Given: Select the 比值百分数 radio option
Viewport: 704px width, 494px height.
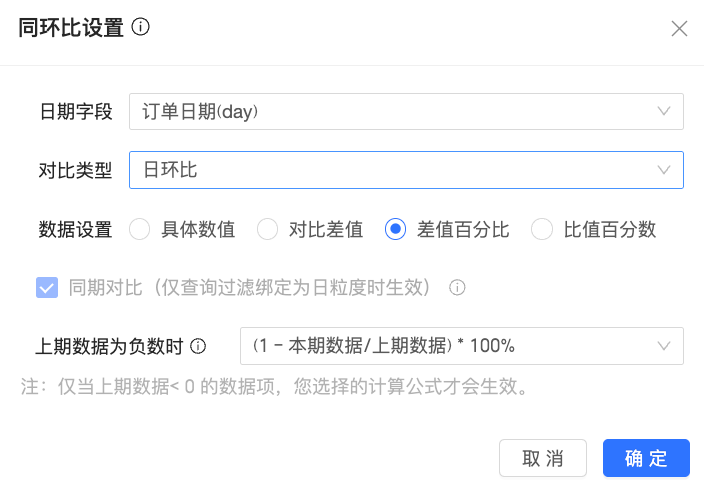Looking at the screenshot, I should tap(542, 230).
